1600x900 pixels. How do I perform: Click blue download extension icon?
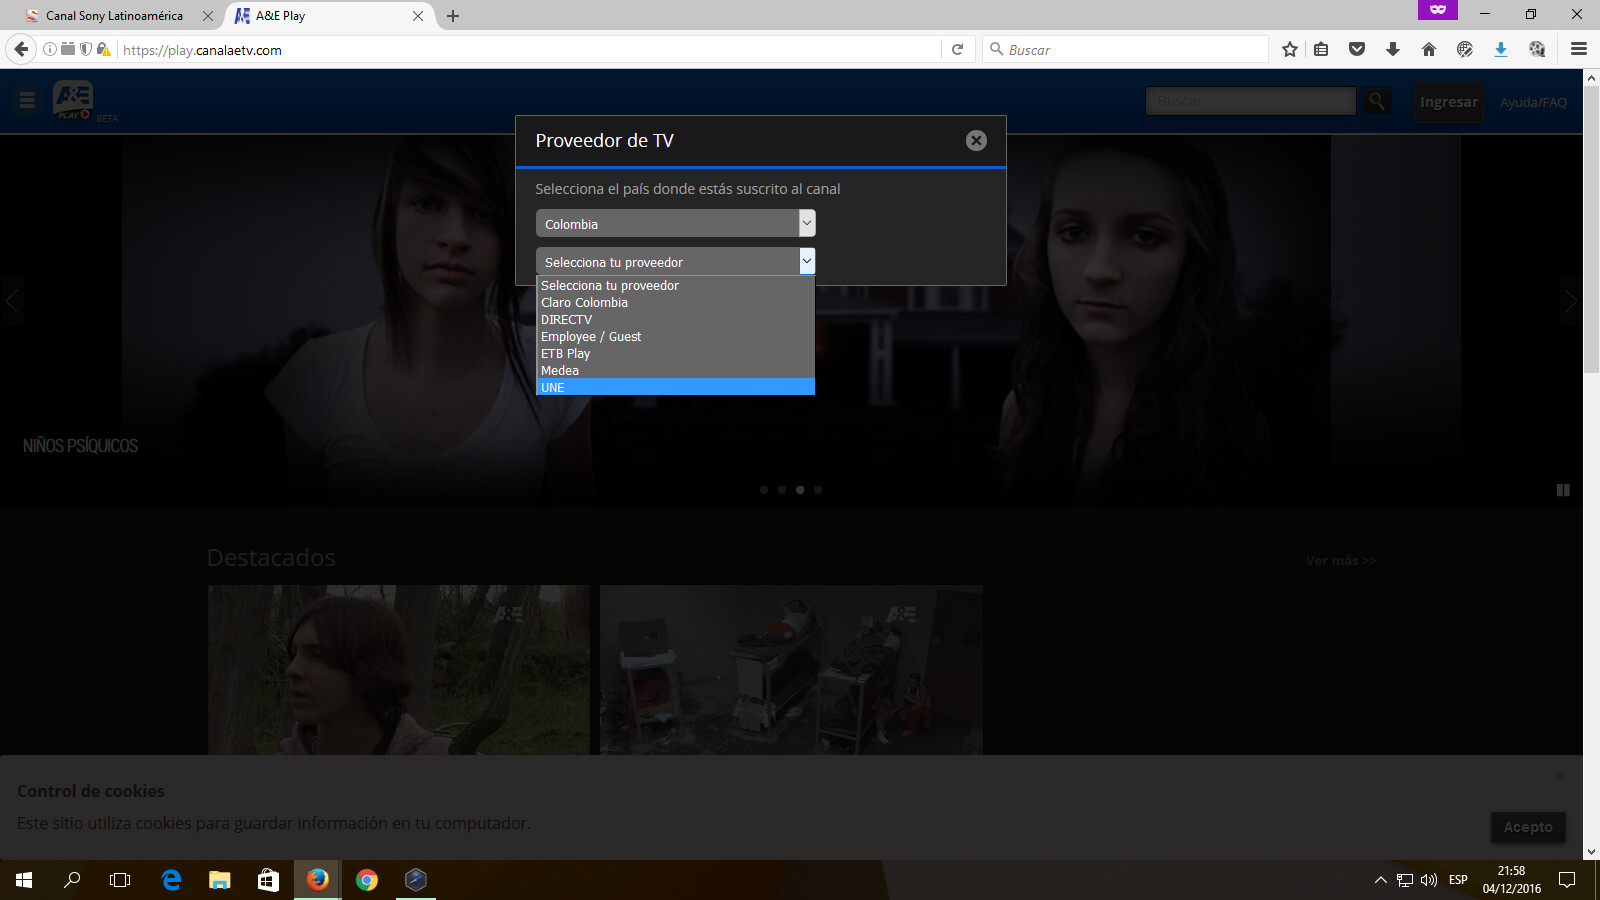click(1501, 49)
